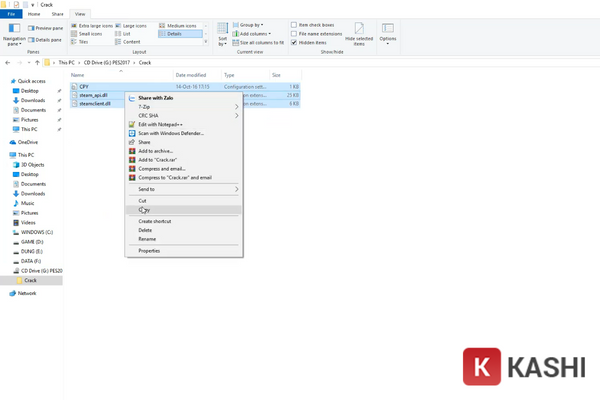Go up one folder level
The width and height of the screenshot is (600, 400).
pyautogui.click(x=37, y=62)
